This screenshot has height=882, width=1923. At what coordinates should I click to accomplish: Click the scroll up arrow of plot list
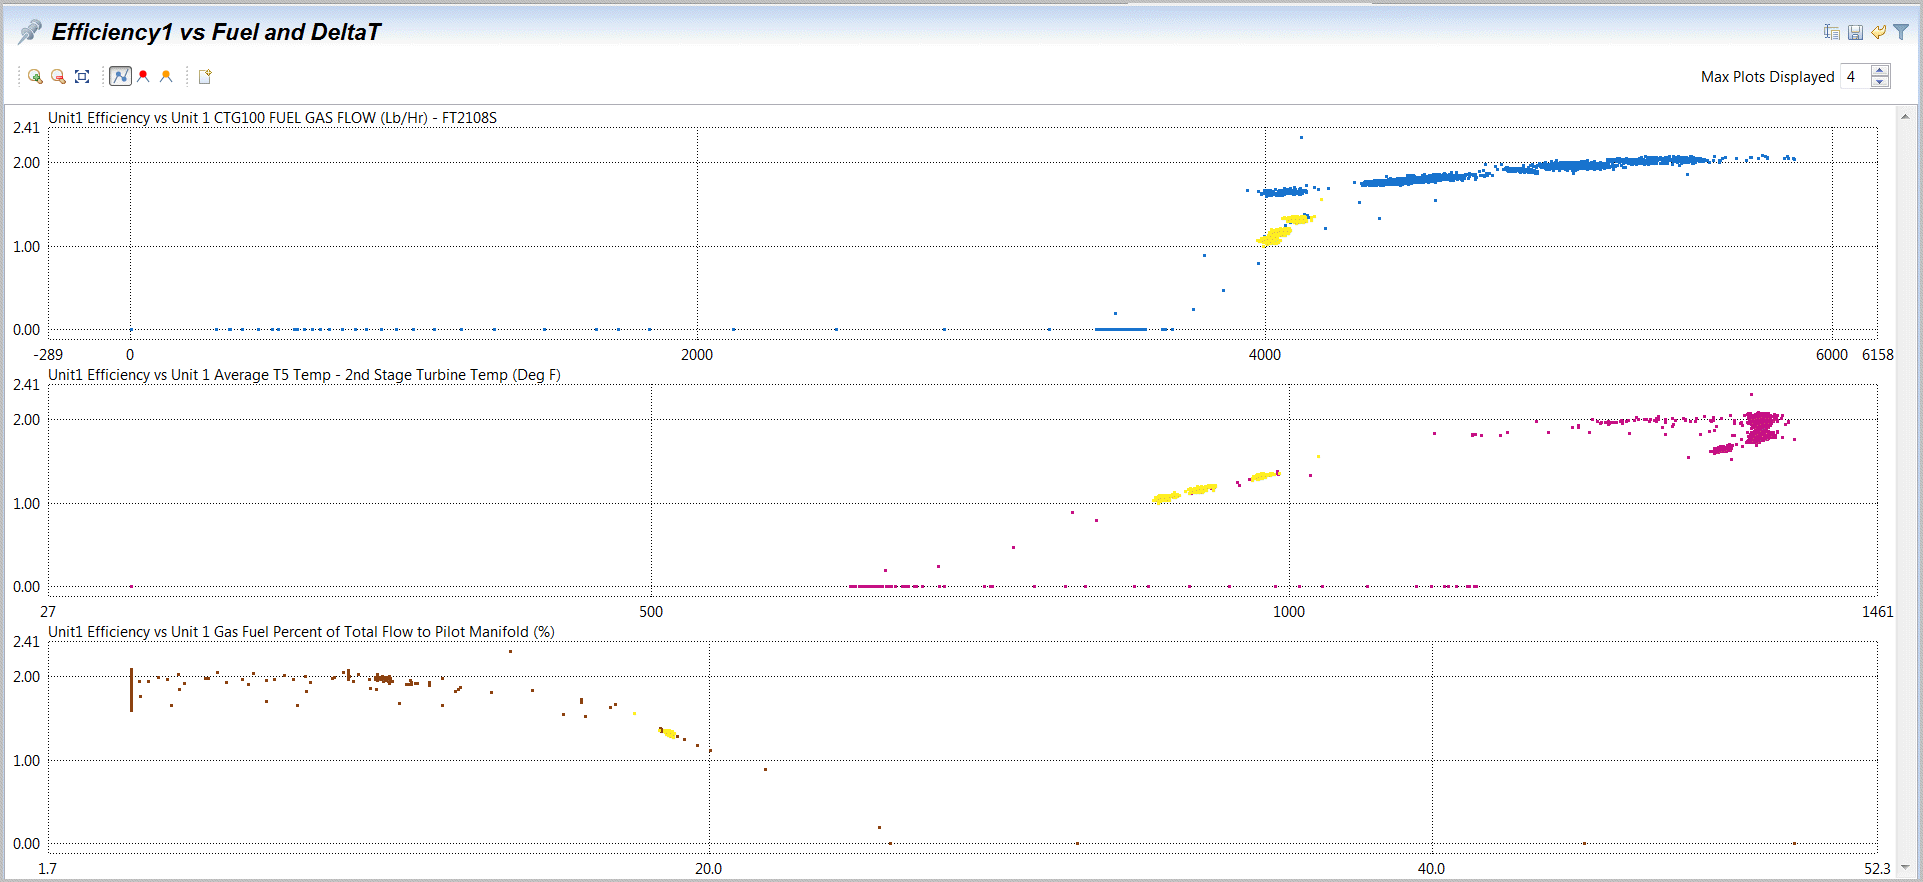click(x=1905, y=117)
